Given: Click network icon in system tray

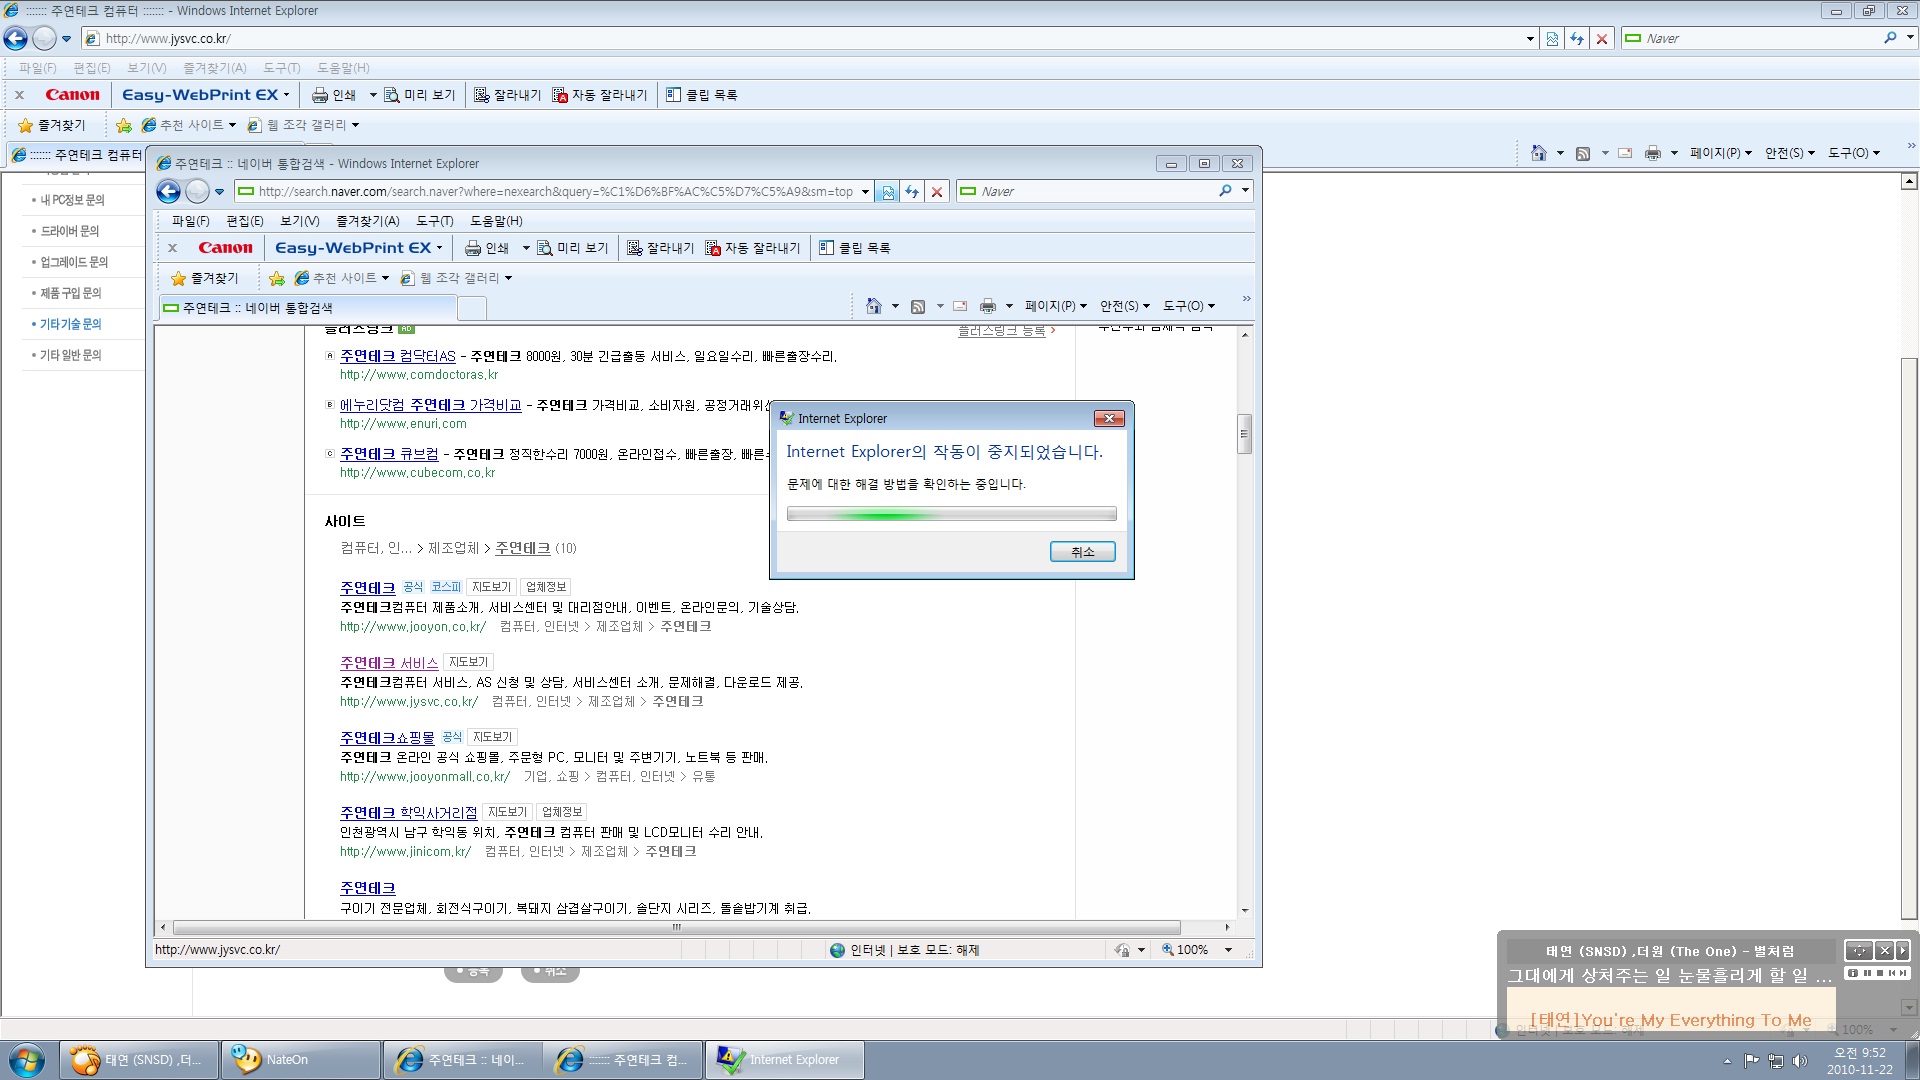Looking at the screenshot, I should pos(1775,1061).
